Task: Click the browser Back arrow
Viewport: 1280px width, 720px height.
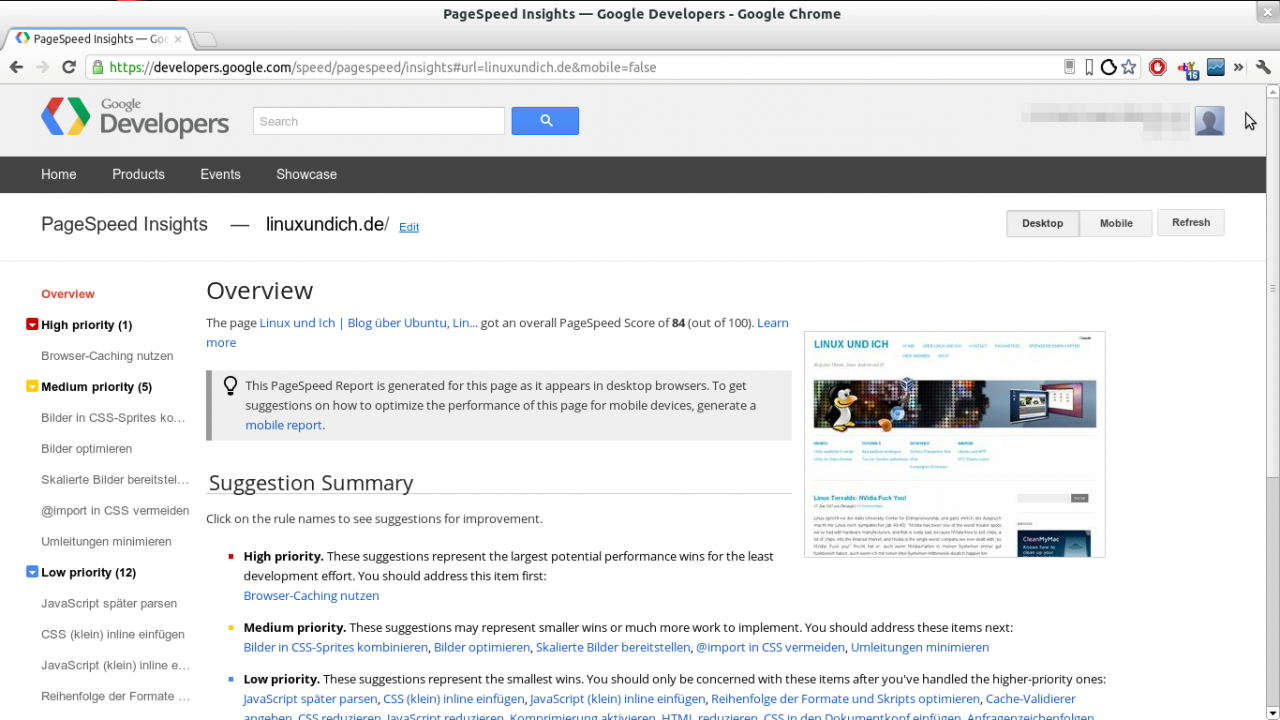Action: coord(16,67)
